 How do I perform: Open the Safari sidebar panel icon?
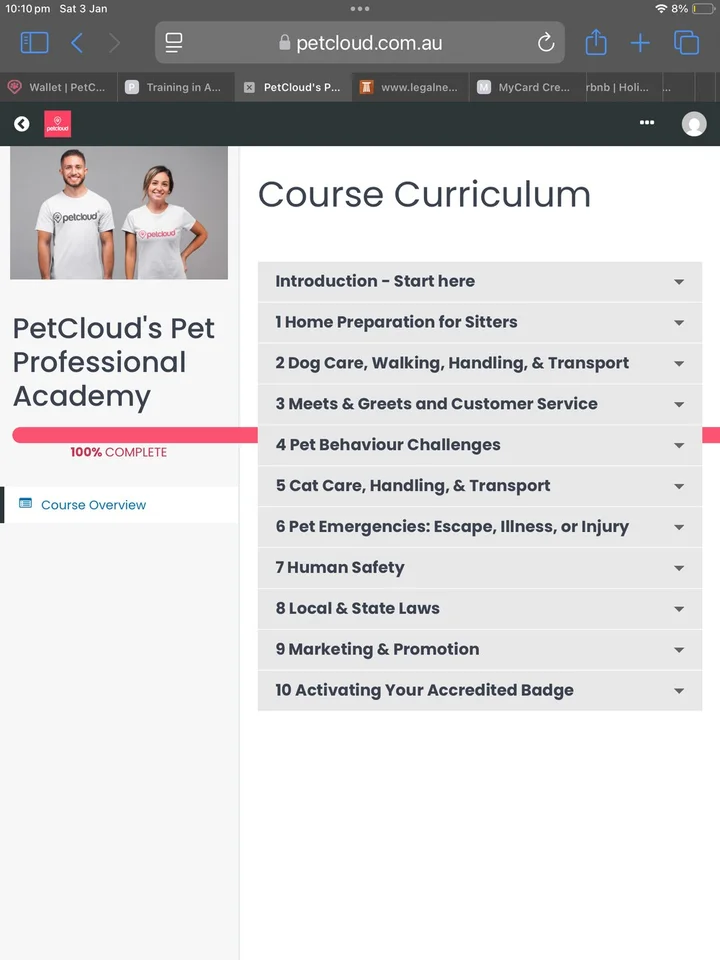[34, 43]
